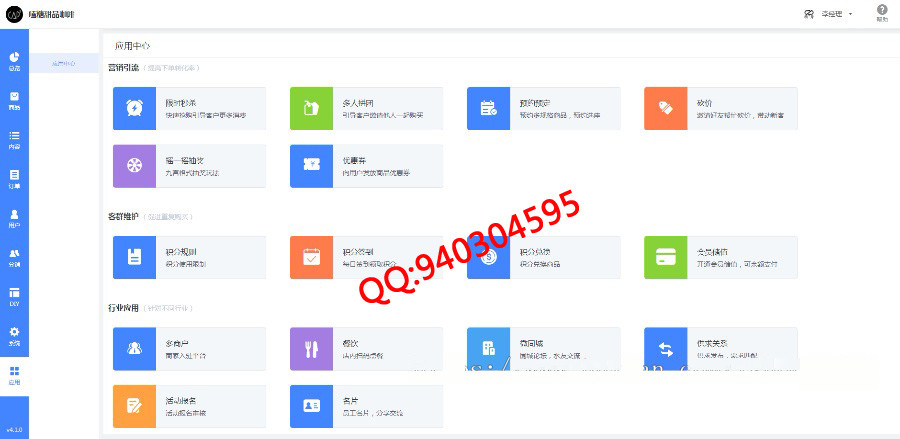This screenshot has height=439, width=900.
Task: Open the DIY section in left sidebar
Action: pos(14,296)
